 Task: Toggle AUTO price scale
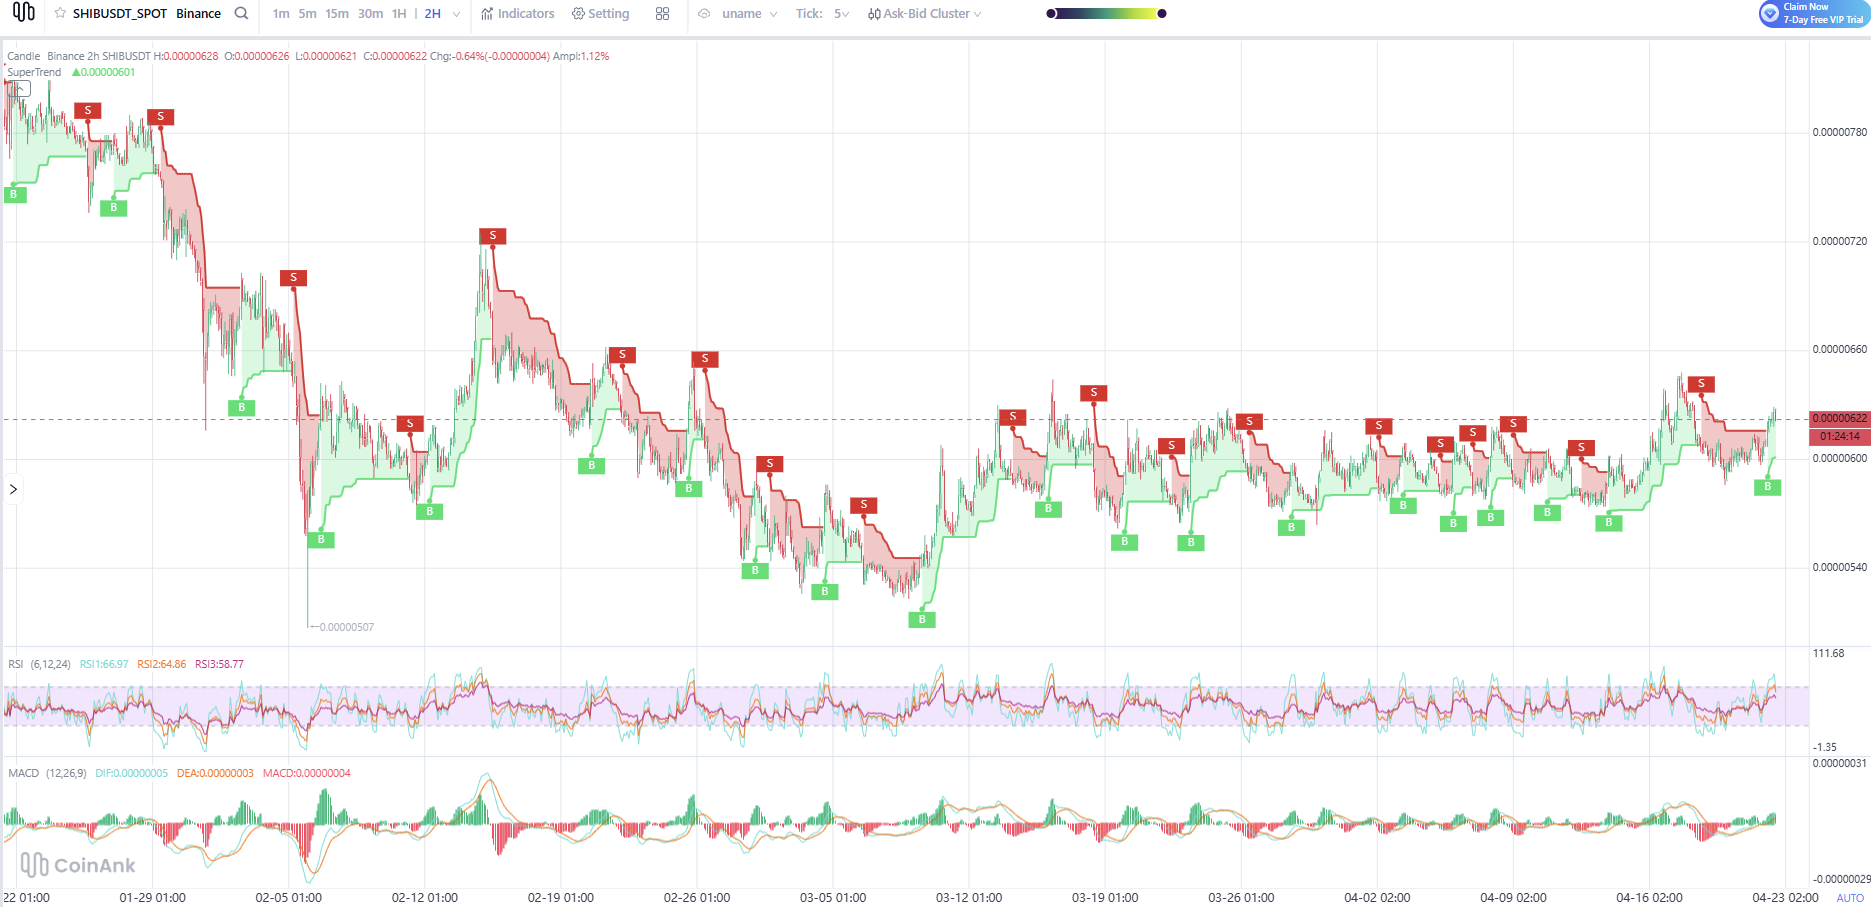click(x=1849, y=897)
